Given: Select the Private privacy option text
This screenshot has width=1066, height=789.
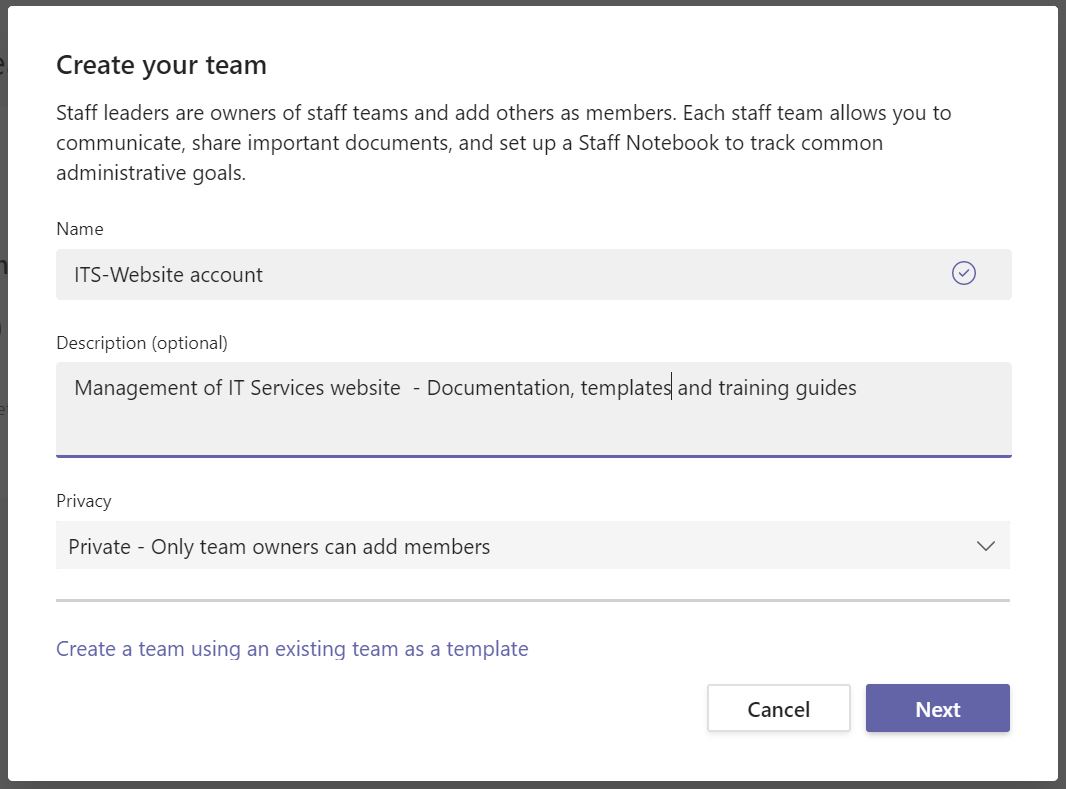Looking at the screenshot, I should pos(278,546).
